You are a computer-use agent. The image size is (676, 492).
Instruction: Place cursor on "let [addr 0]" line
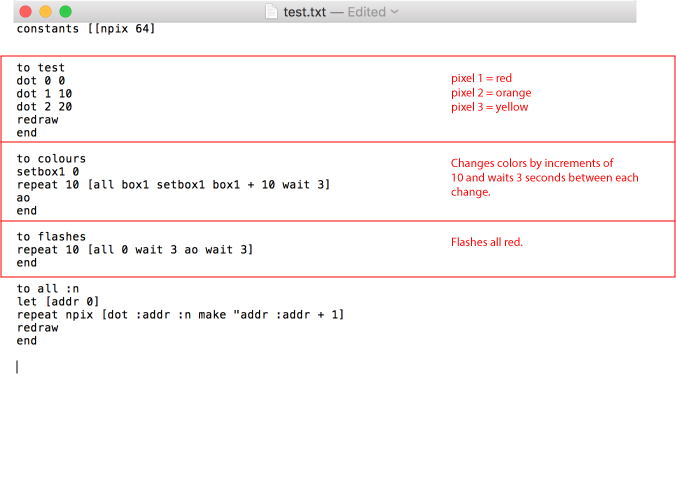[x=57, y=302]
